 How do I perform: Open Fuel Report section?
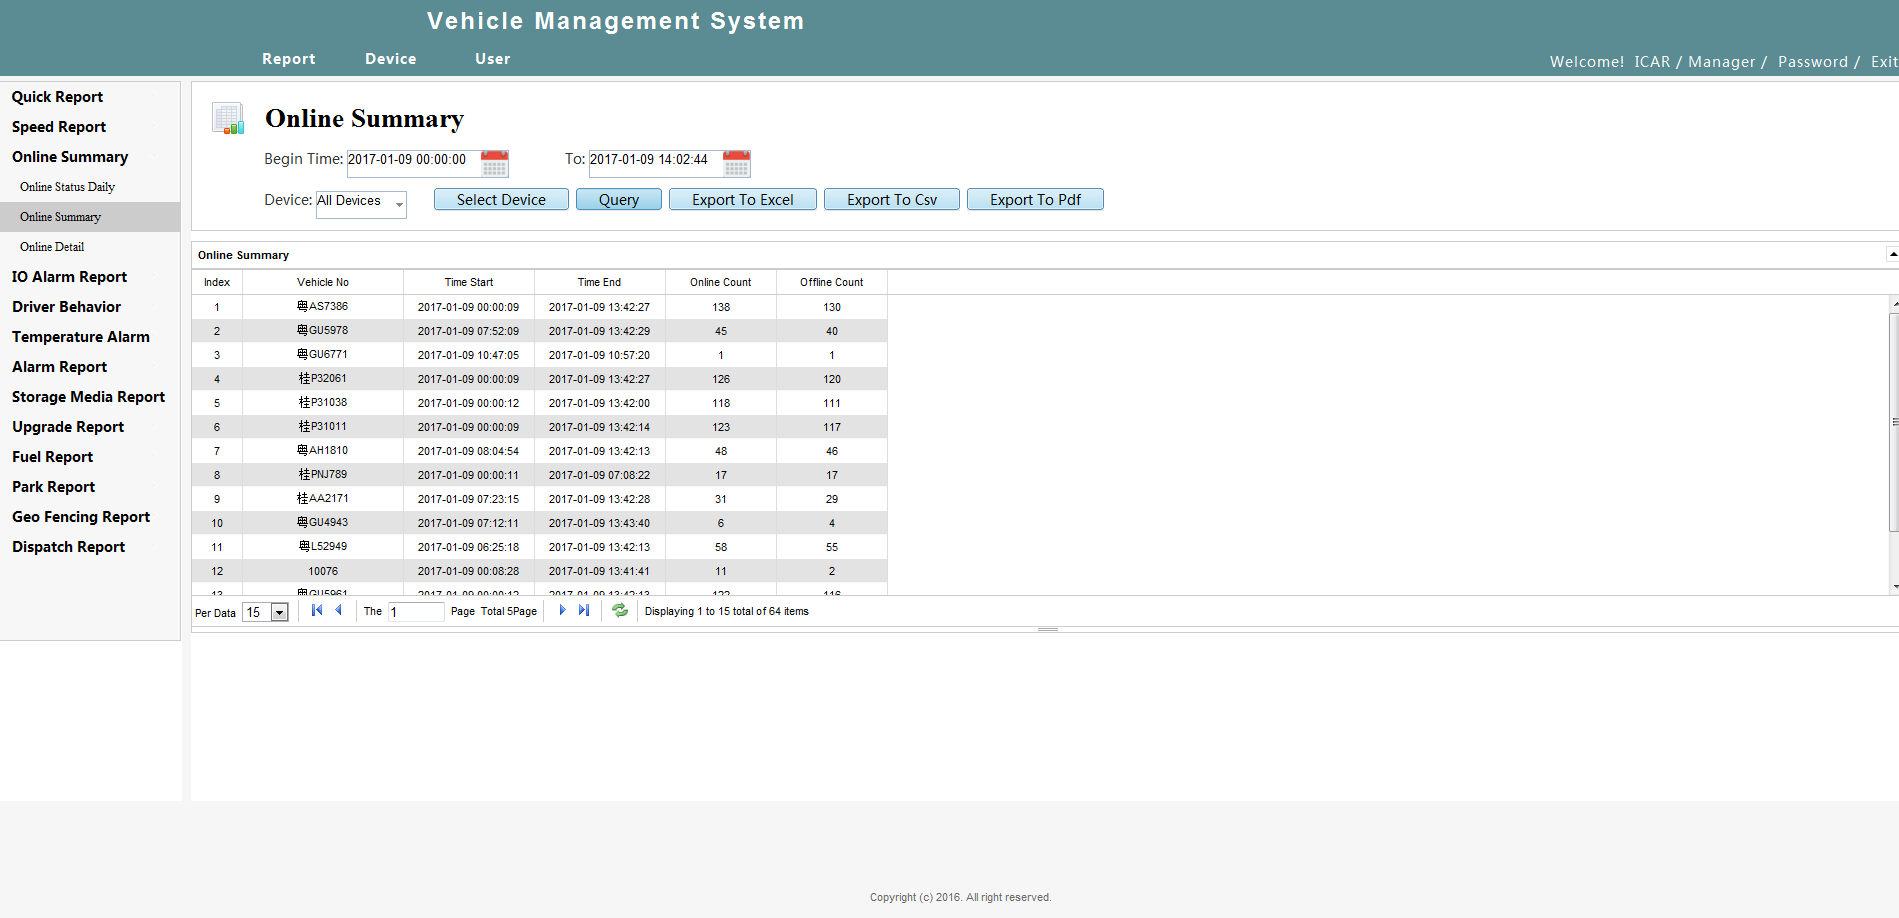52,457
